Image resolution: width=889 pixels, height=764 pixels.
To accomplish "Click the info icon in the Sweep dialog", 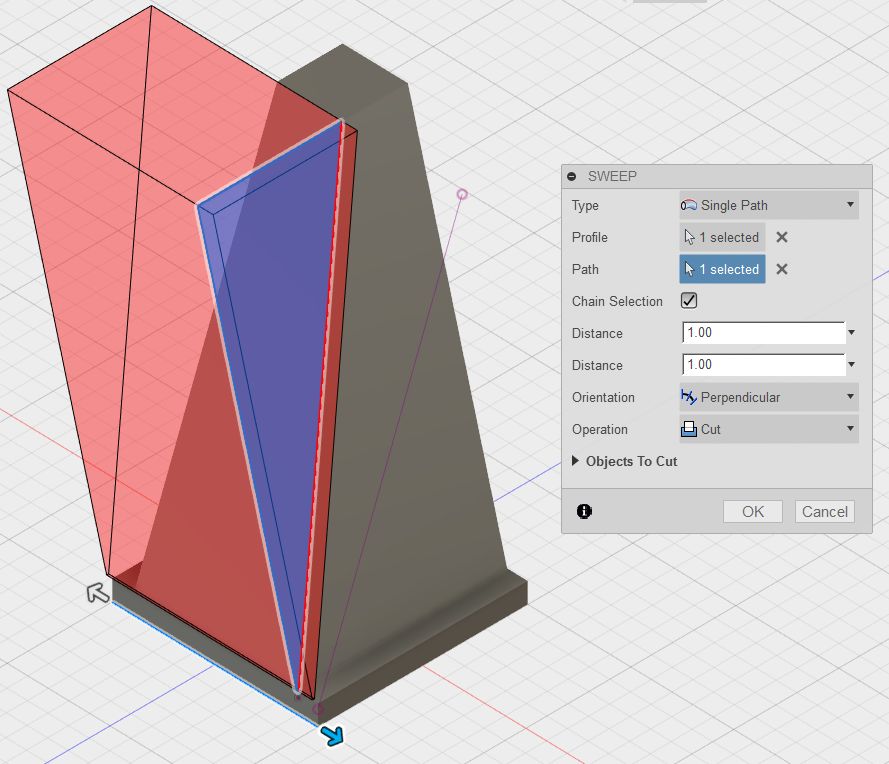I will click(x=585, y=511).
